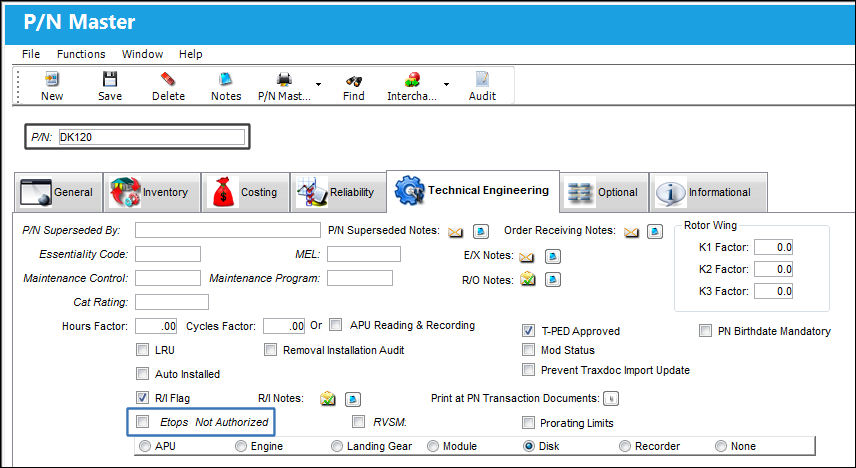Viewport: 856px width, 468px height.
Task: Click the blue note icon beside R/O Notes
Action: [x=553, y=280]
